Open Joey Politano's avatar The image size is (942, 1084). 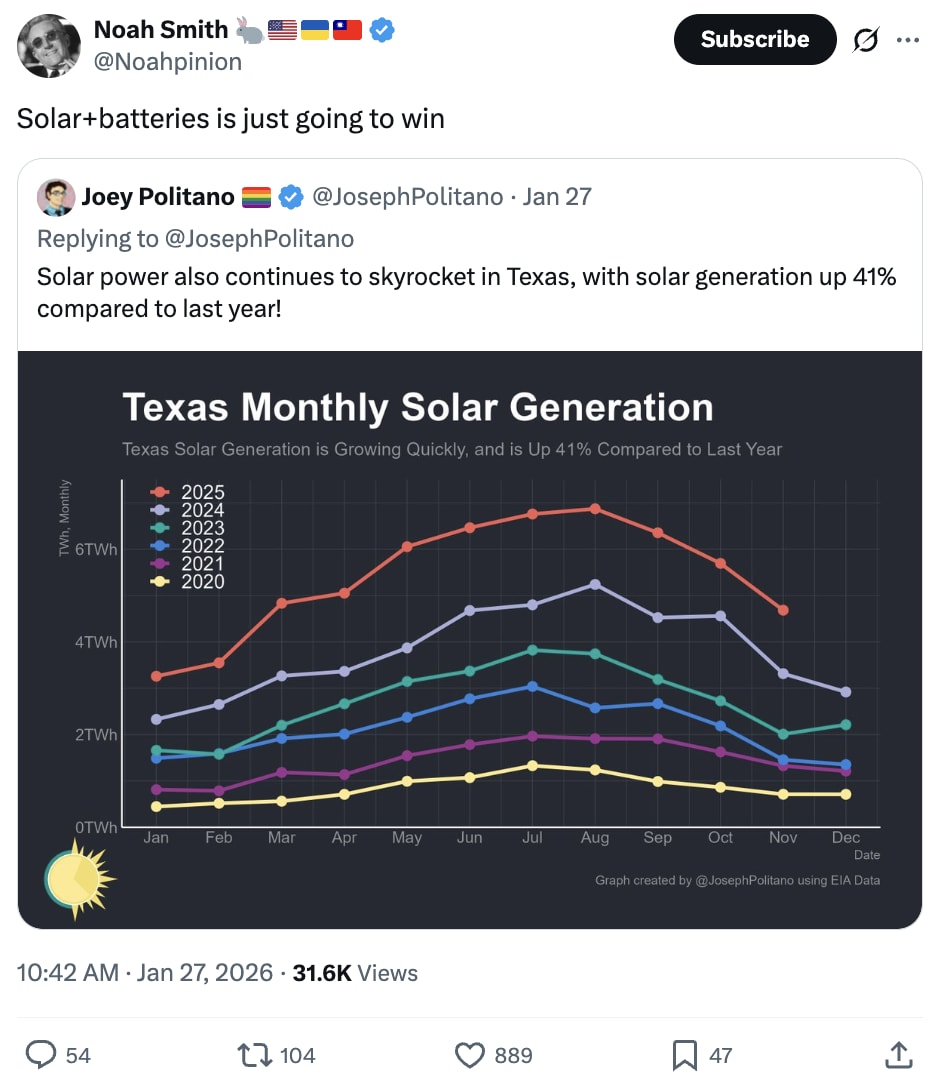(x=56, y=198)
